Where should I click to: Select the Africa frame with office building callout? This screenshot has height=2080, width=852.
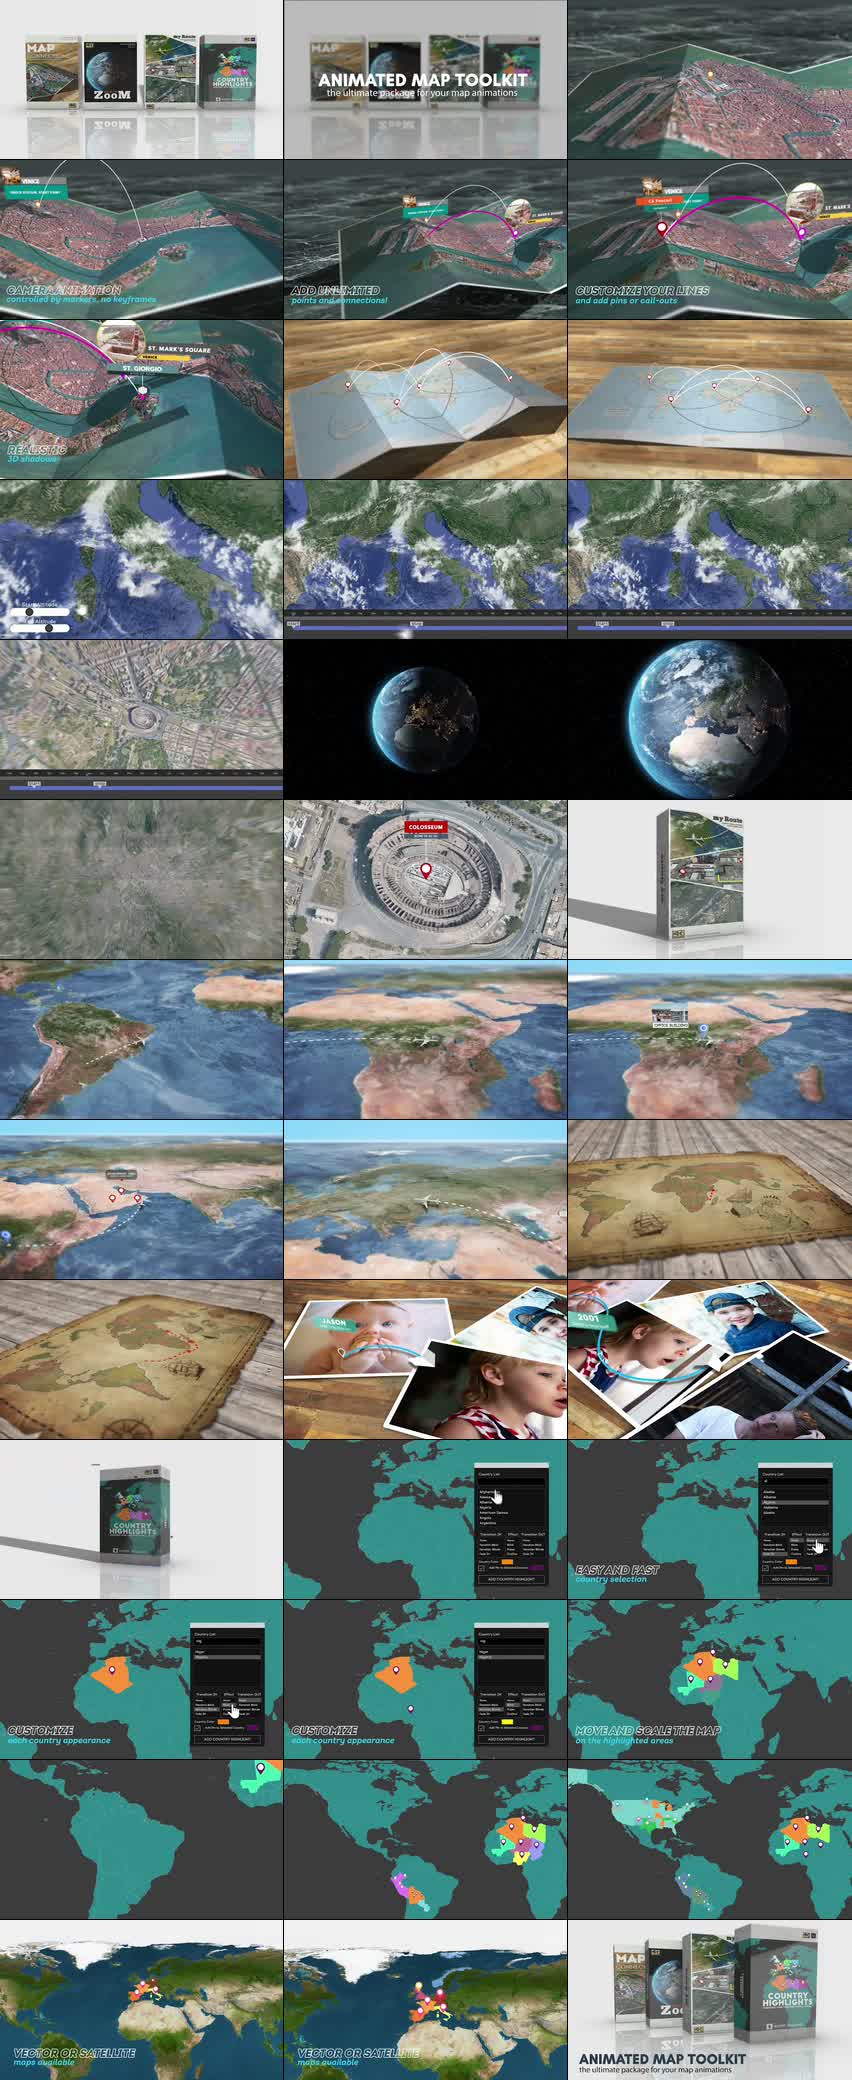(710, 1040)
